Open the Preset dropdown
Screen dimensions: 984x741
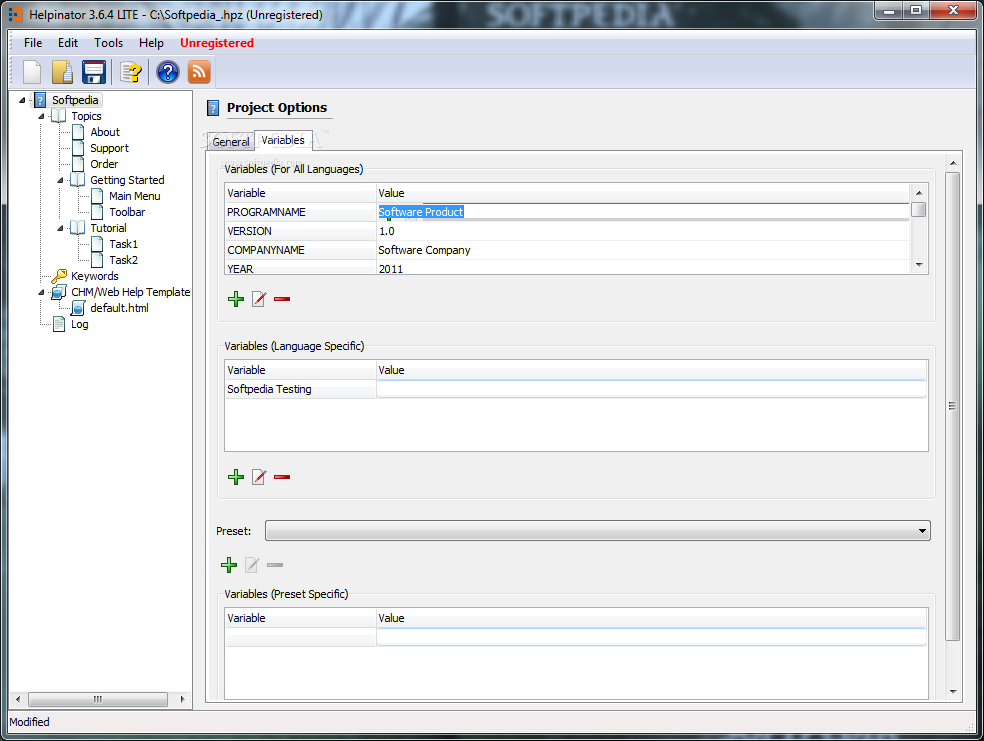[x=597, y=531]
